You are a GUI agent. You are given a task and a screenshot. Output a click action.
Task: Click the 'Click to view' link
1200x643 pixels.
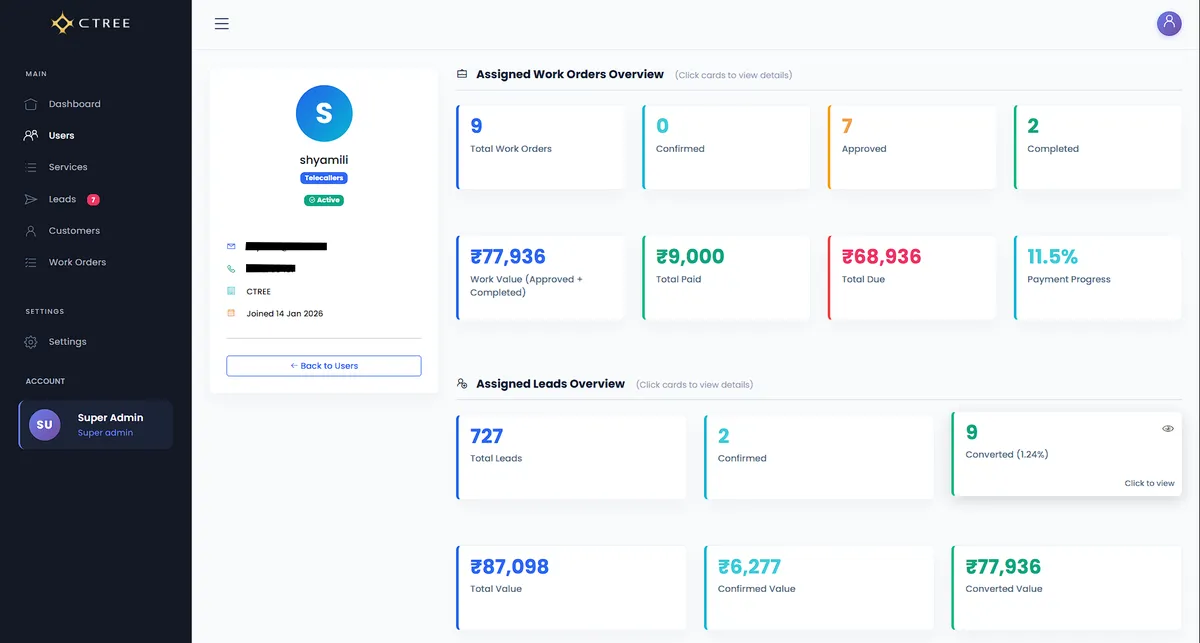point(1149,483)
